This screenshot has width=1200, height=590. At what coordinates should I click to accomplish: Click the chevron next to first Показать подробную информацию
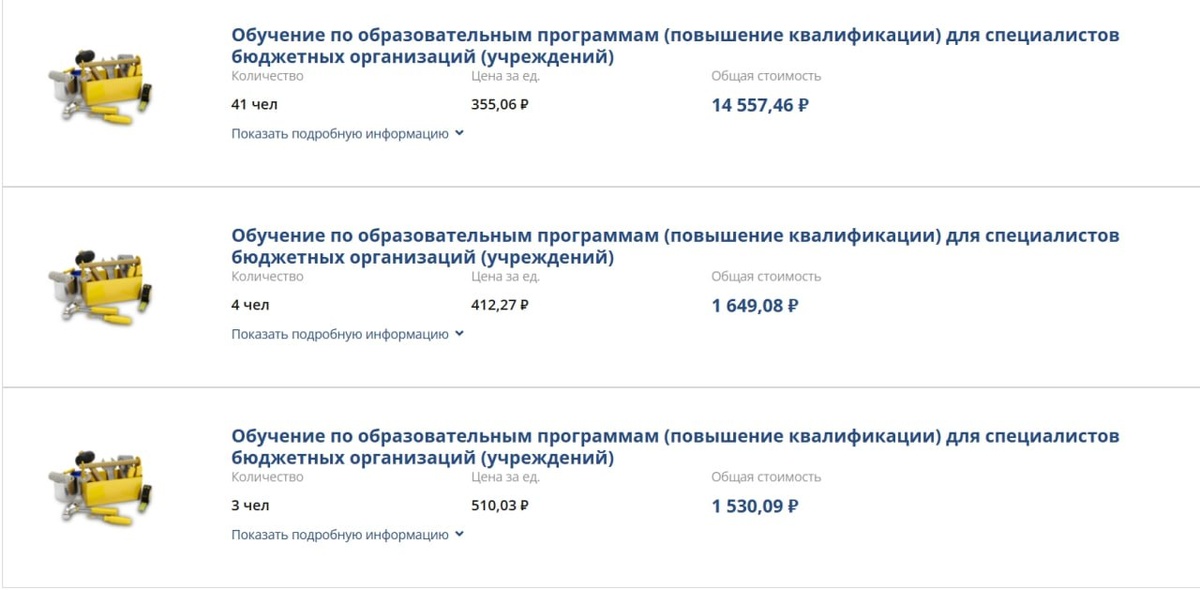coord(461,132)
